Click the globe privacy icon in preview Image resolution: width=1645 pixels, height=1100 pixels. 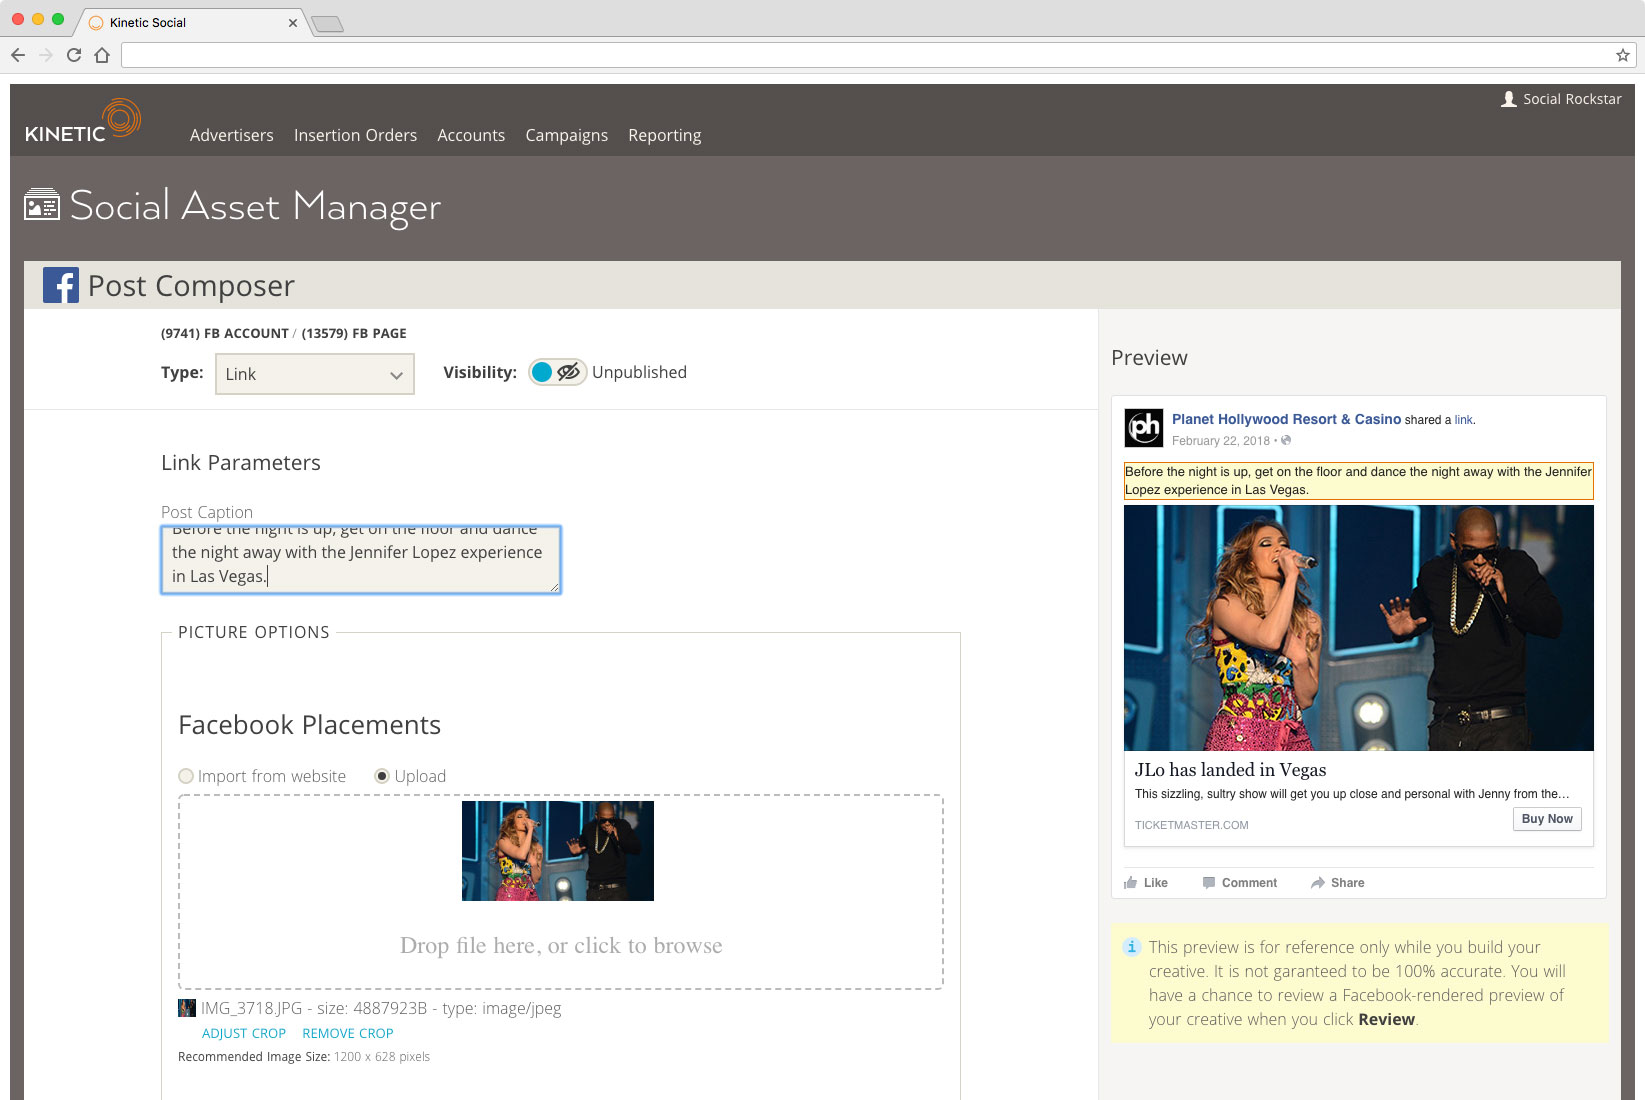[1286, 440]
